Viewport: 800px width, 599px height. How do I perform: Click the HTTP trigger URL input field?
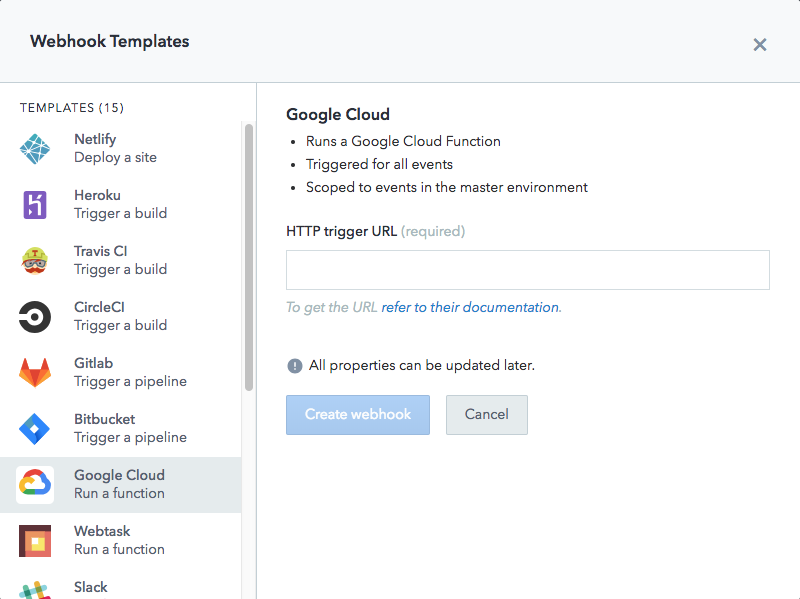(528, 269)
